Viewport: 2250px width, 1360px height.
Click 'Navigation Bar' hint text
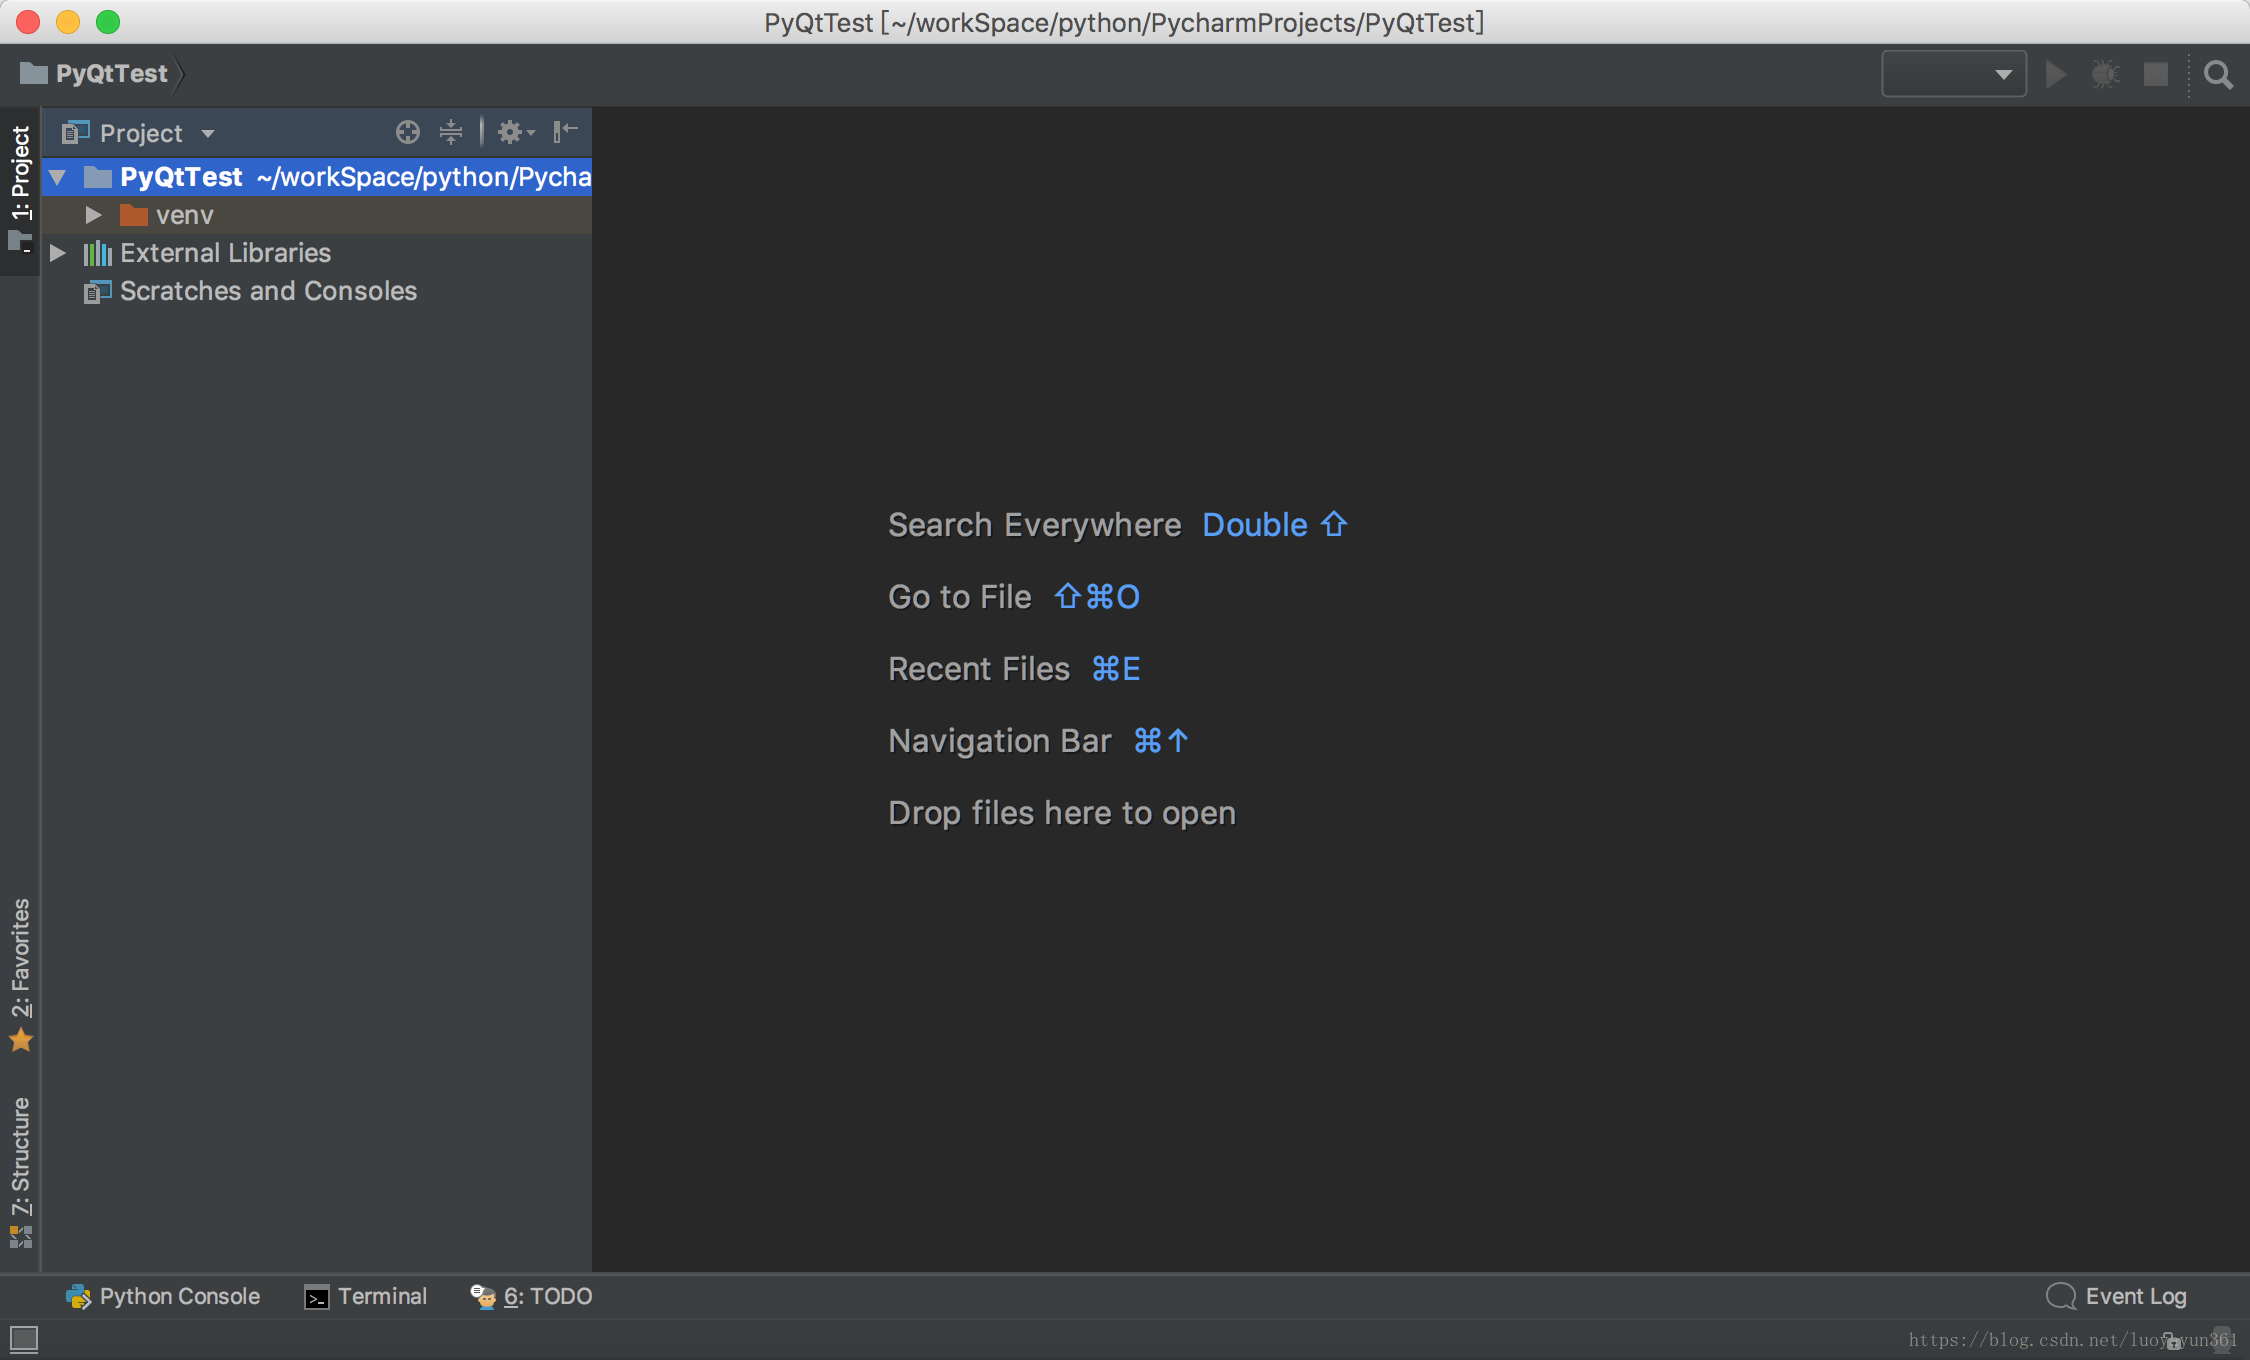point(1000,741)
